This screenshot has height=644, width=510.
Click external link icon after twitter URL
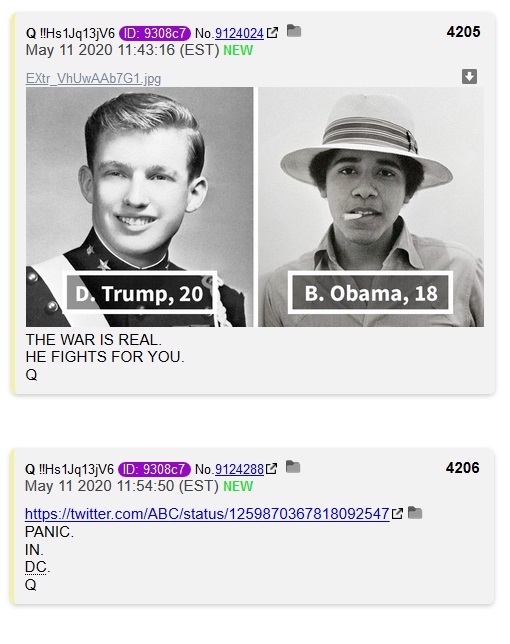point(397,513)
